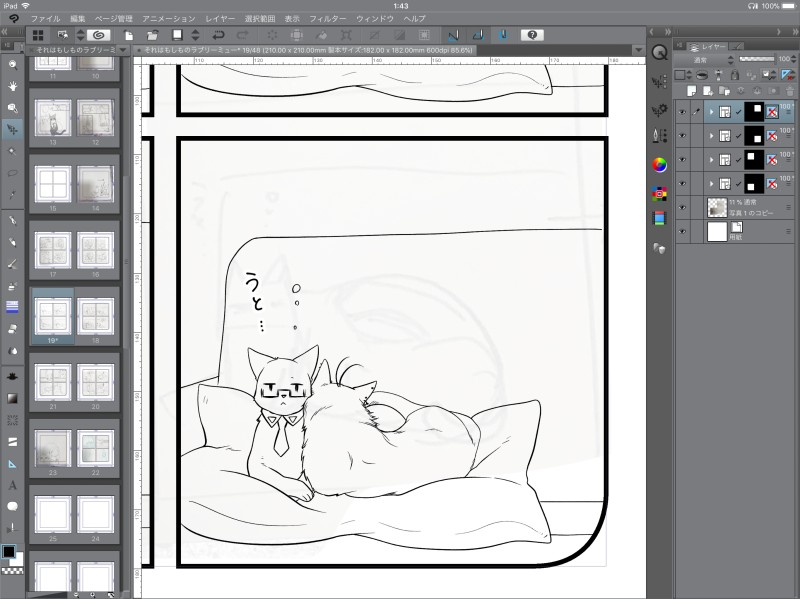800x599 pixels.
Task: Click the Redo arrow
Action: pos(243,35)
